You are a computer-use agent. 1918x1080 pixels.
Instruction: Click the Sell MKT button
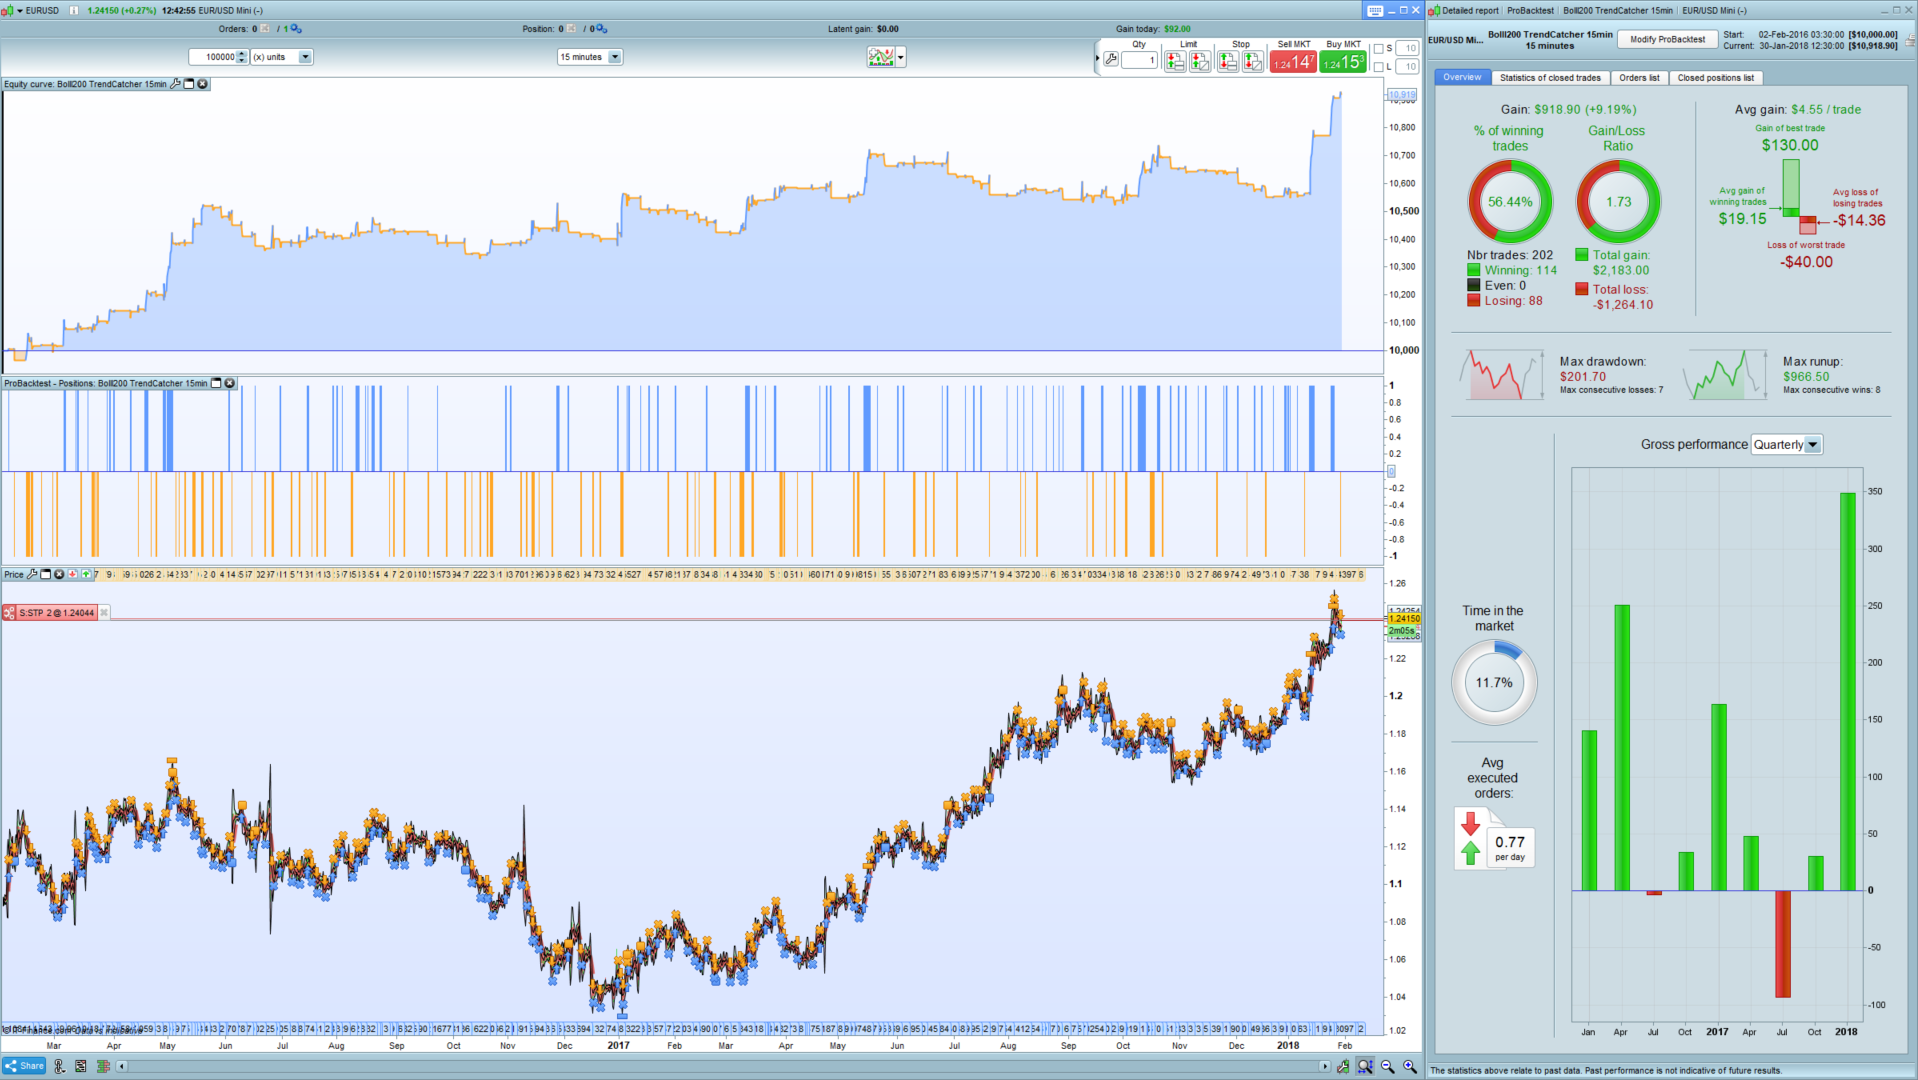pyautogui.click(x=1293, y=62)
